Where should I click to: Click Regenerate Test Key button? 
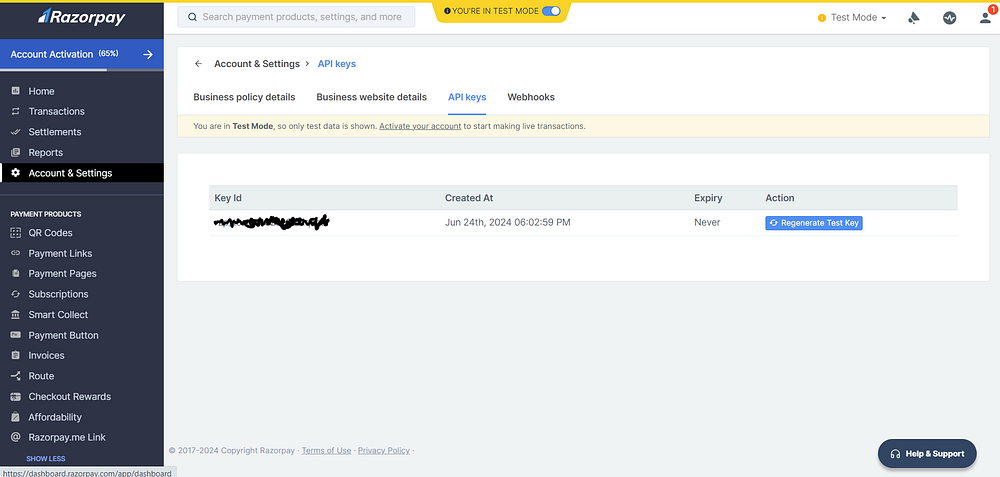(x=814, y=223)
